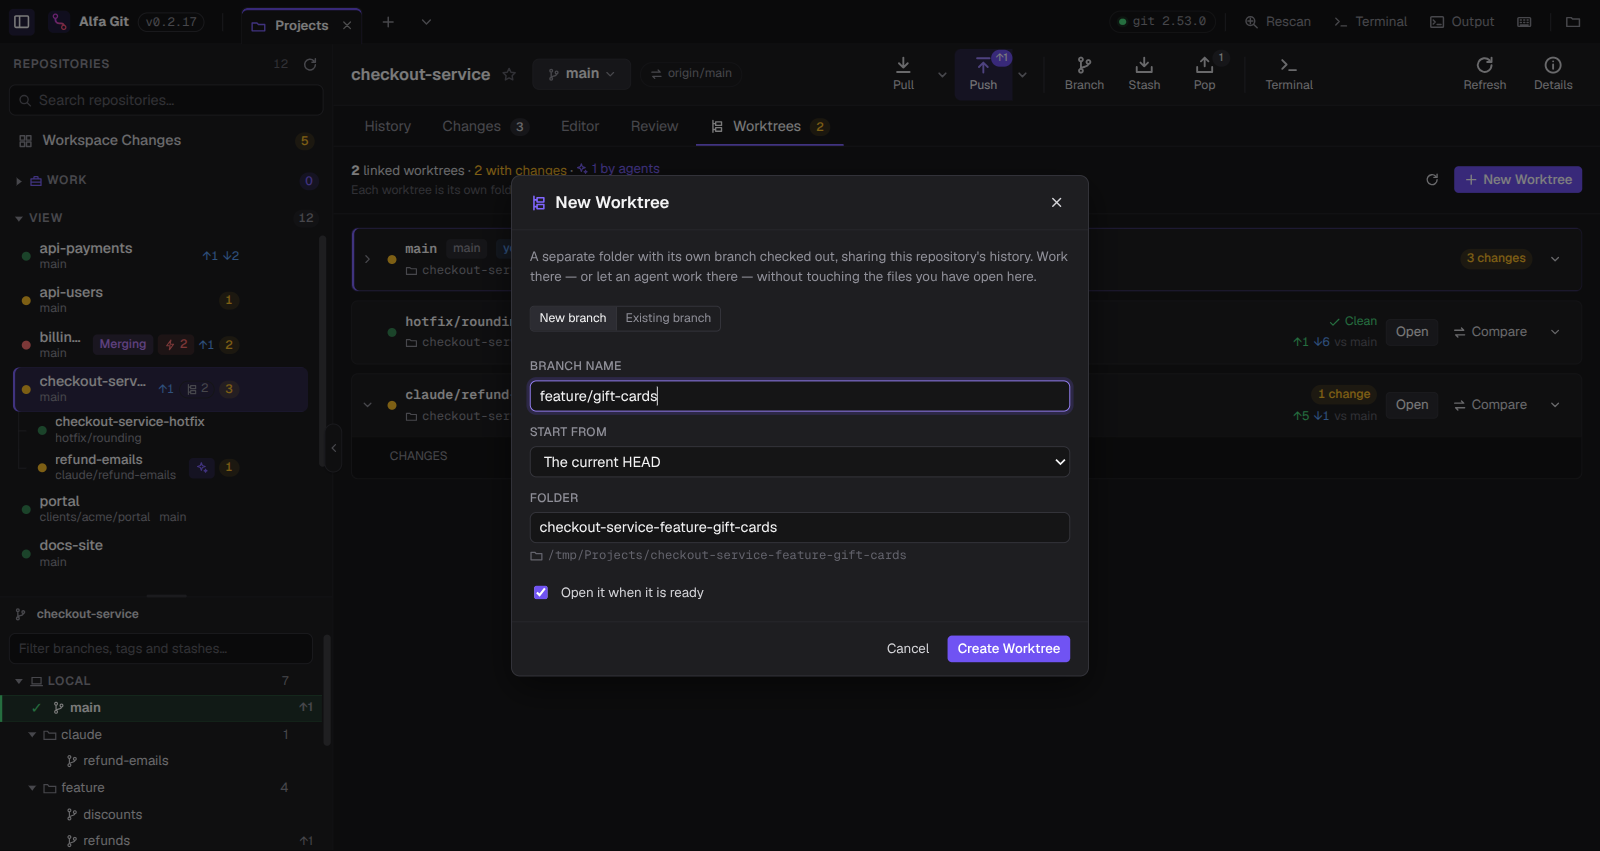
Task: Add a new tab with plus icon
Action: pyautogui.click(x=388, y=22)
